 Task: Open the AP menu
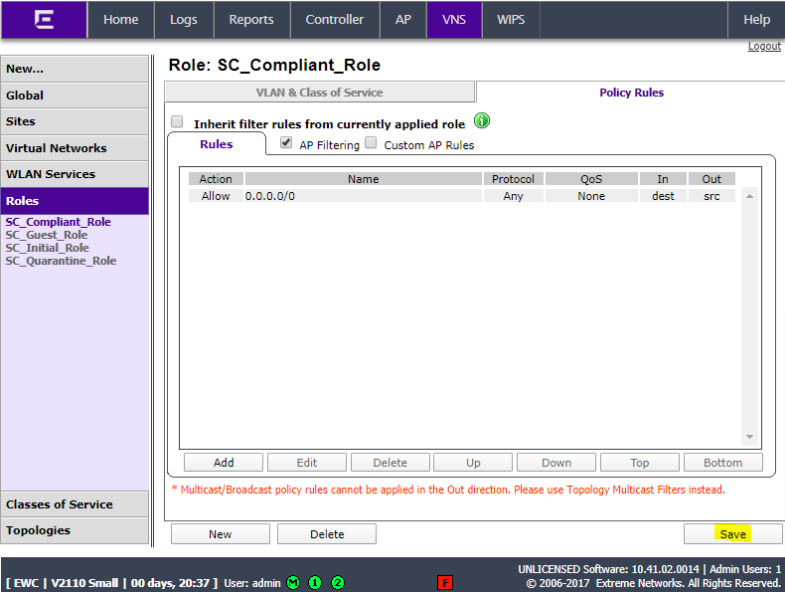click(x=403, y=20)
